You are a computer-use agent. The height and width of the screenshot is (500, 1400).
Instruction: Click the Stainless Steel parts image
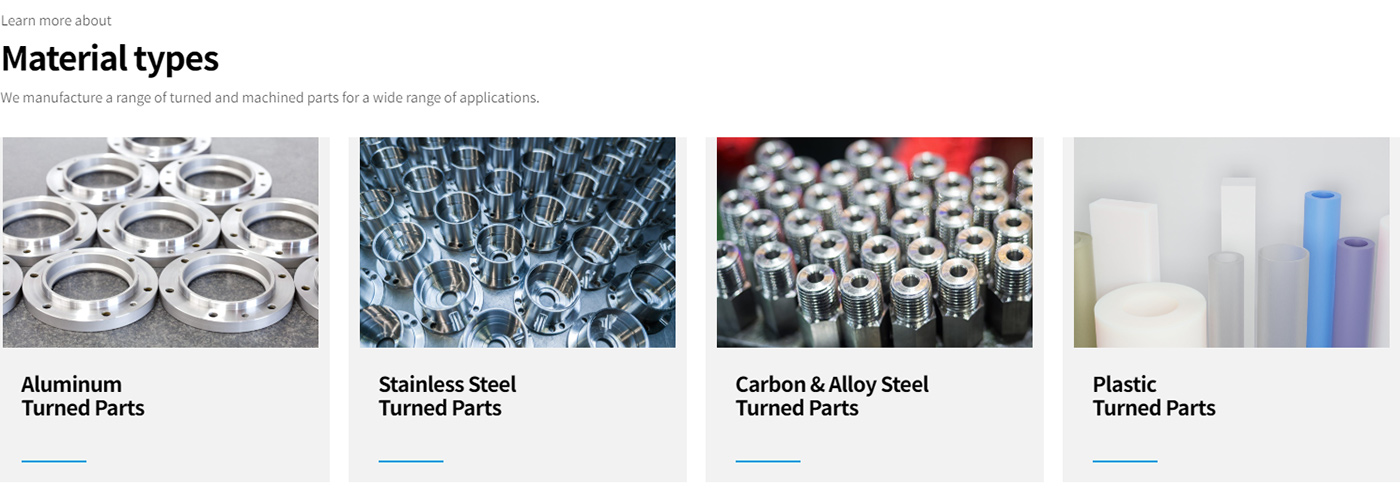pyautogui.click(x=517, y=242)
